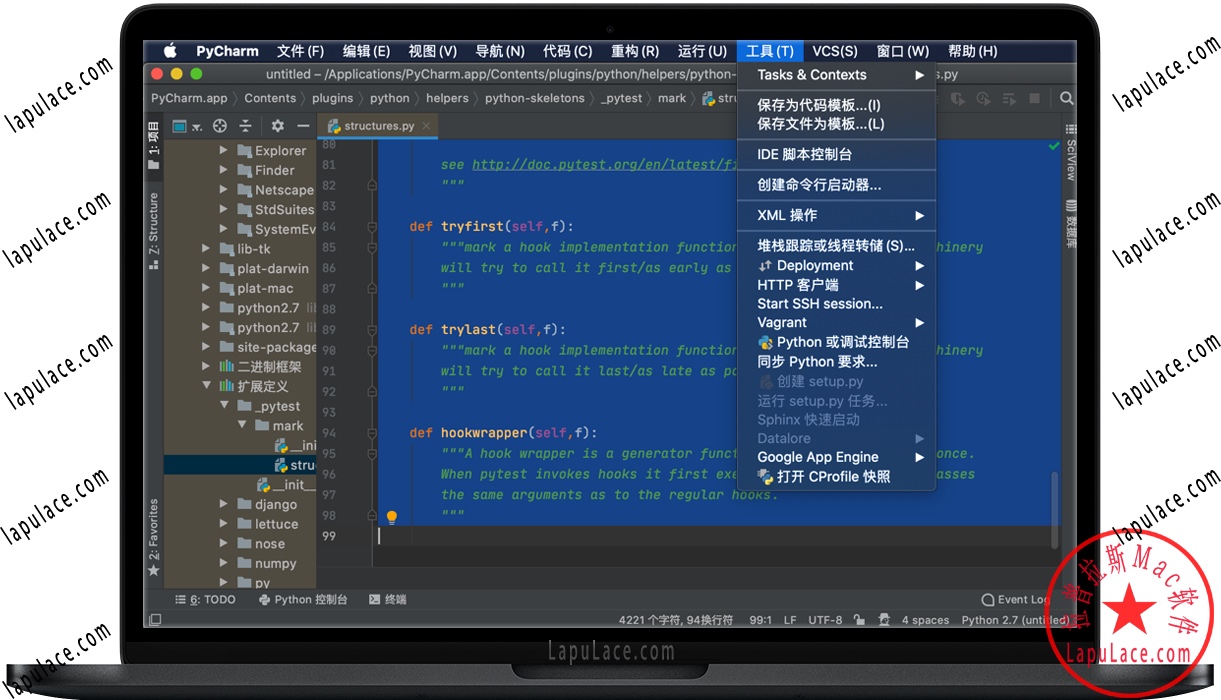Click the python-skeletons breadcrumb

tap(535, 98)
